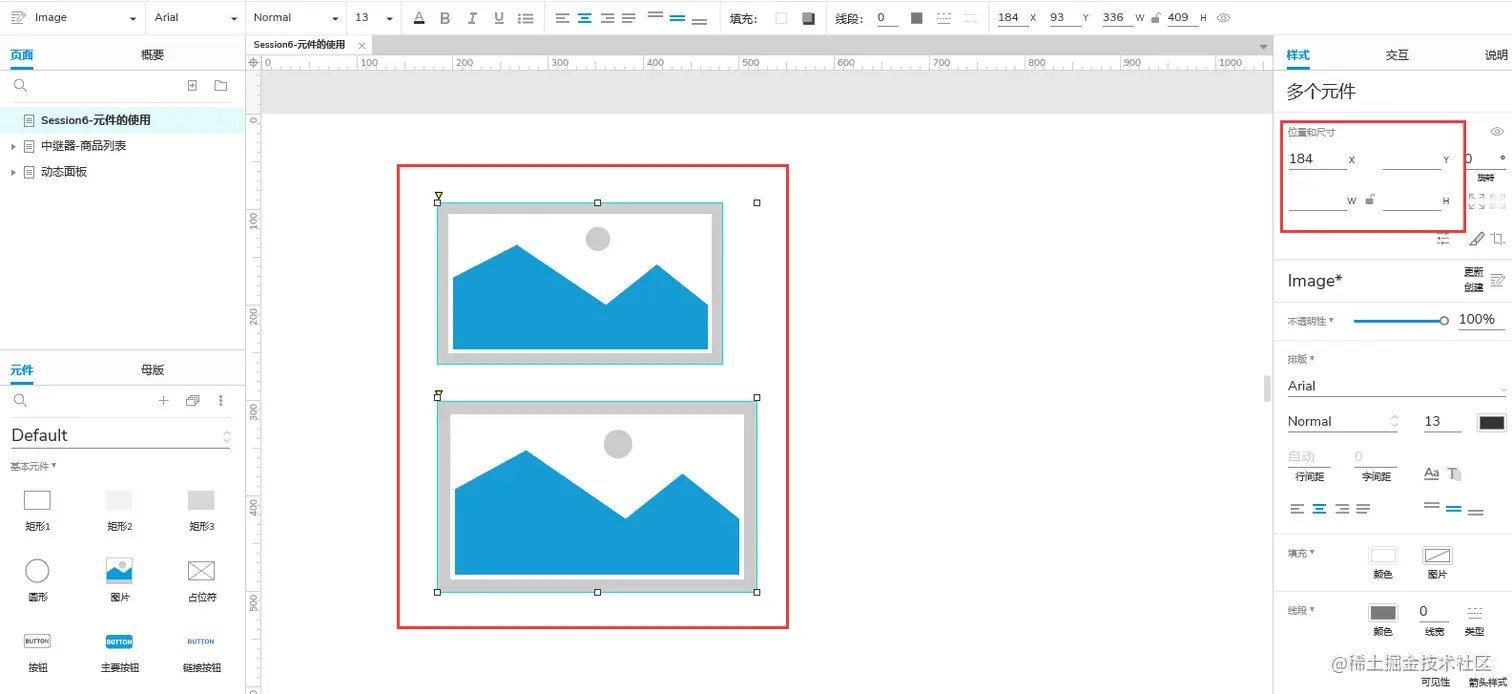The image size is (1512, 694).
Task: Open the font color swatch in style panel
Action: coord(1492,422)
